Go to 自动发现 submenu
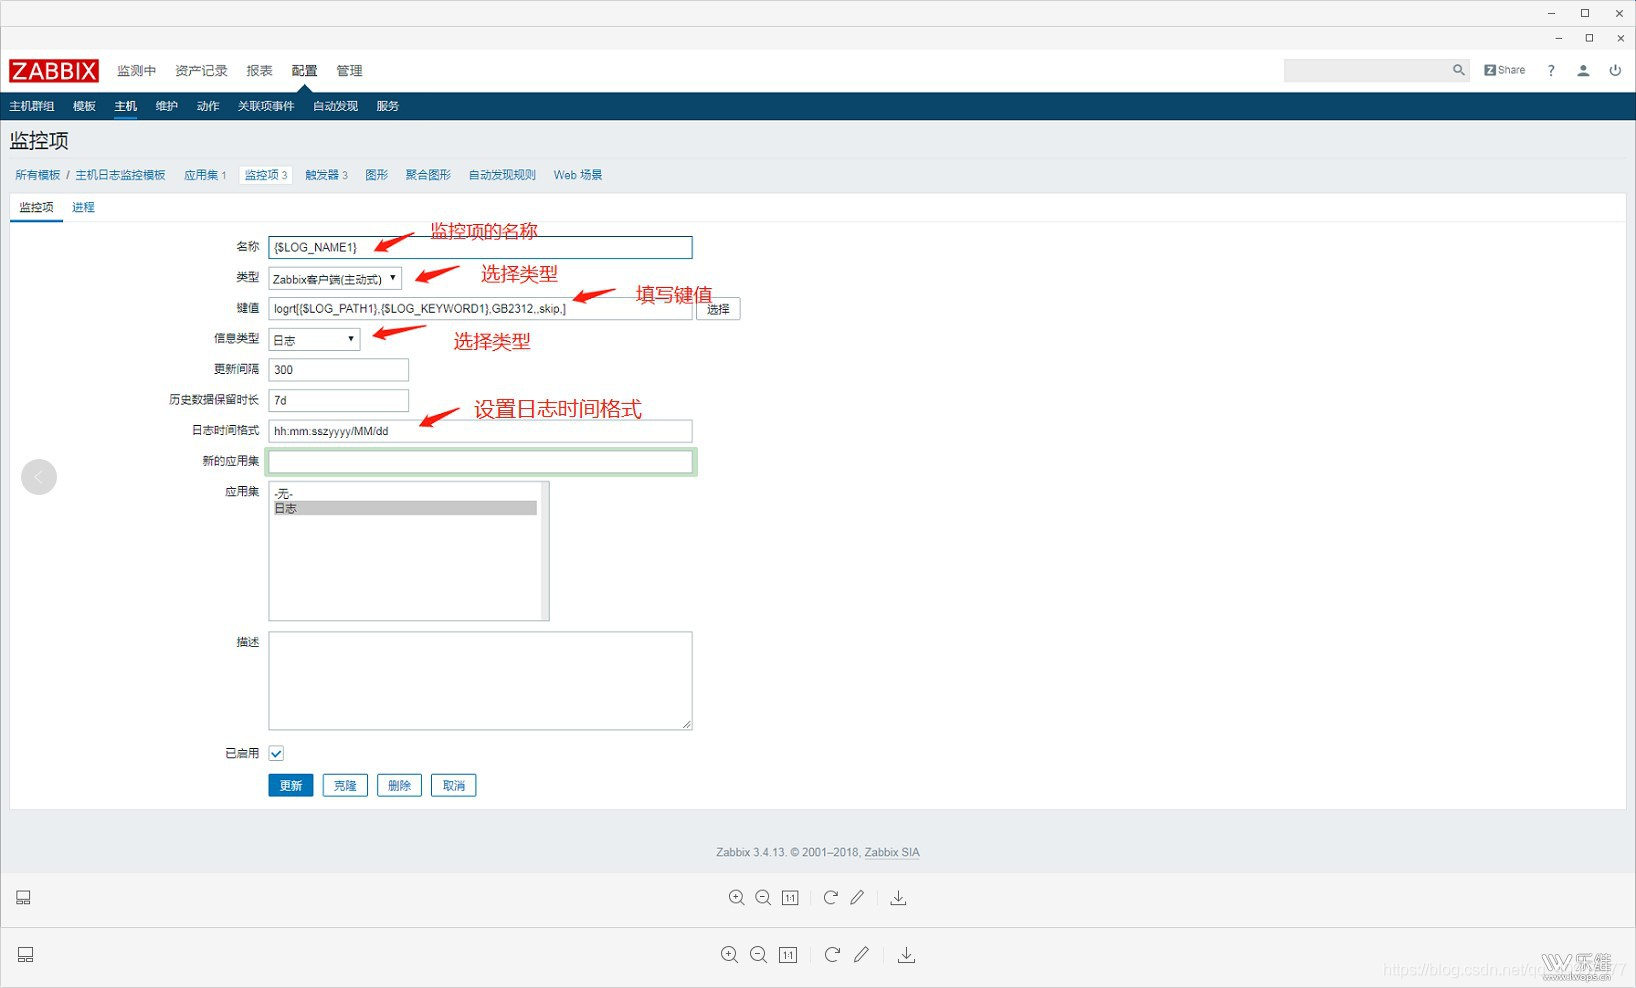 [x=336, y=106]
